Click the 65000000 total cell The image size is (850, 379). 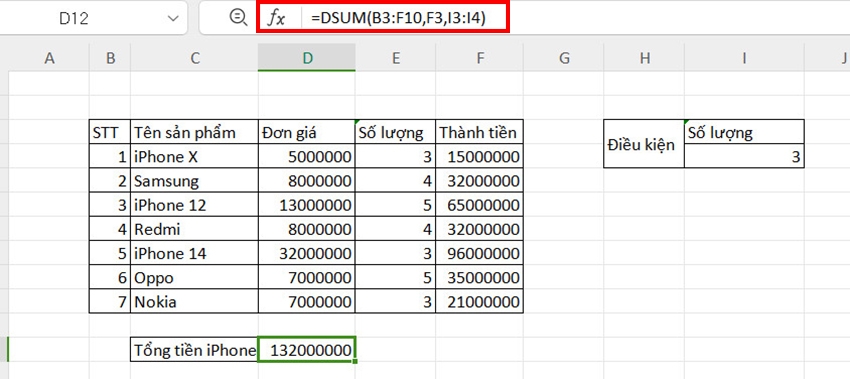pos(480,205)
